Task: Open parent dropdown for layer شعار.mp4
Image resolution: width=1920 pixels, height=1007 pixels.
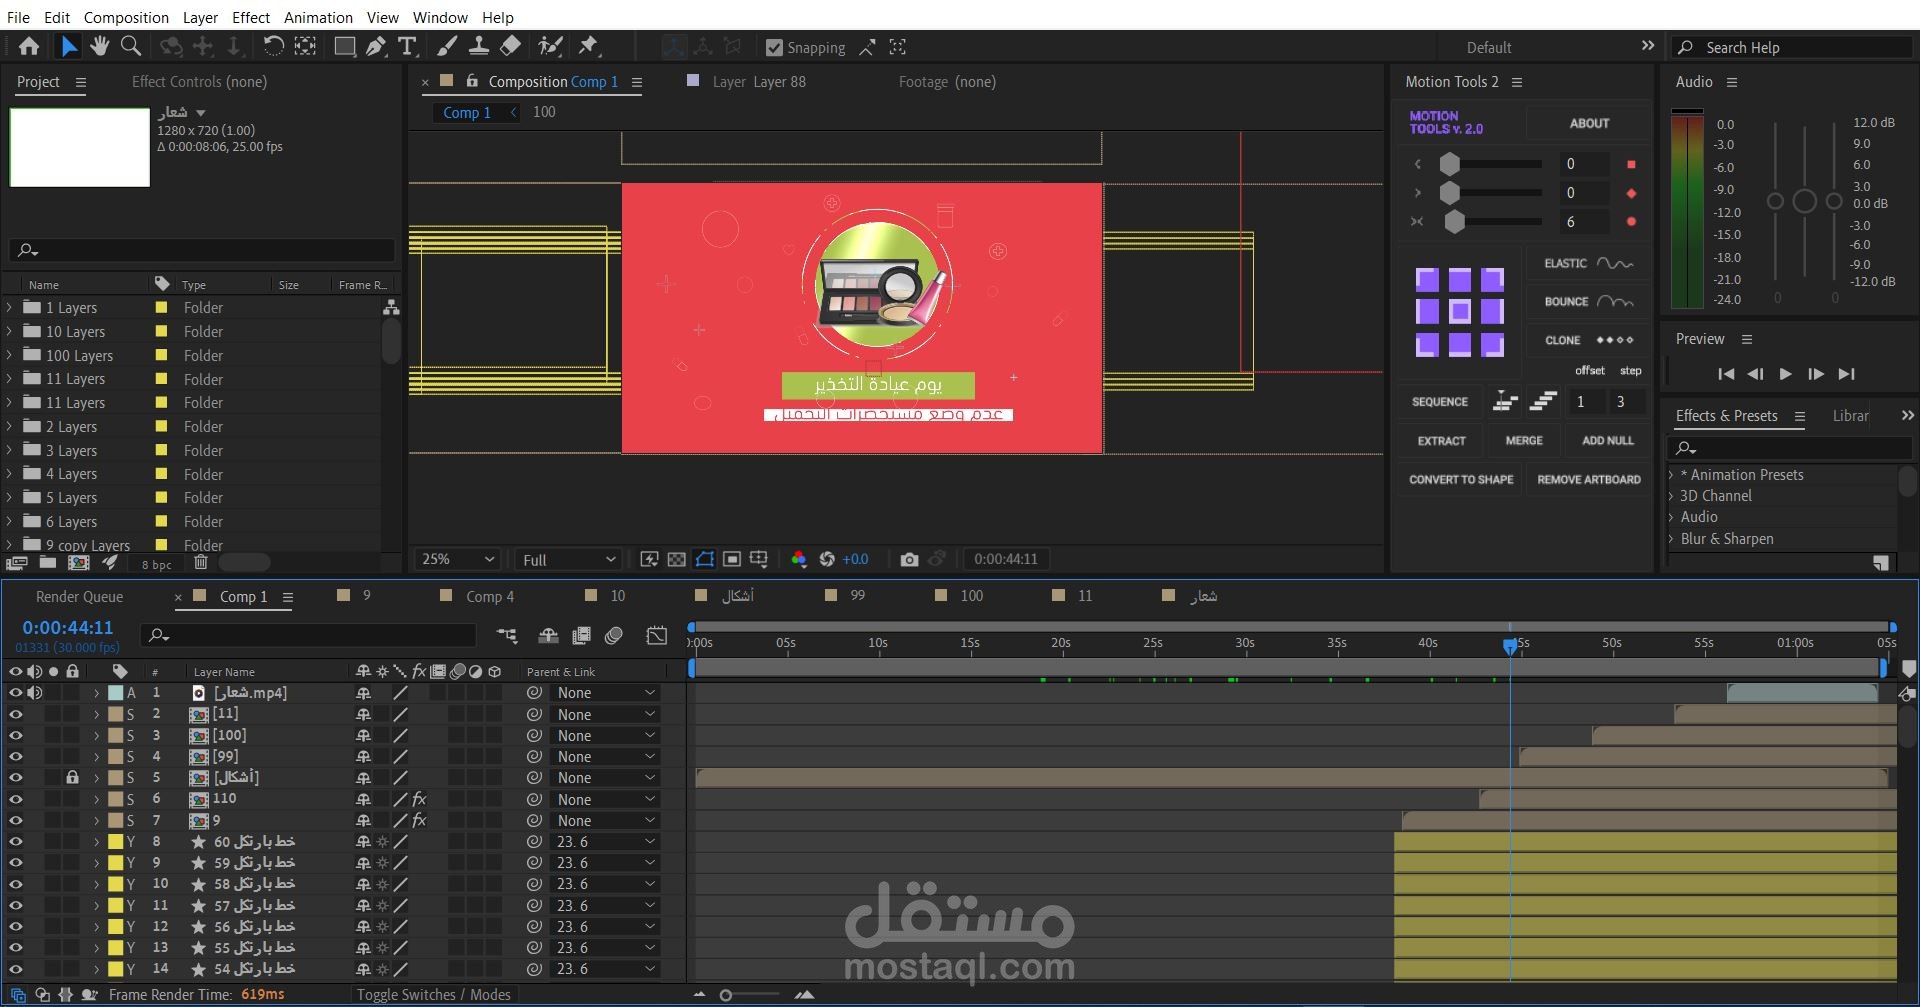Action: (605, 692)
